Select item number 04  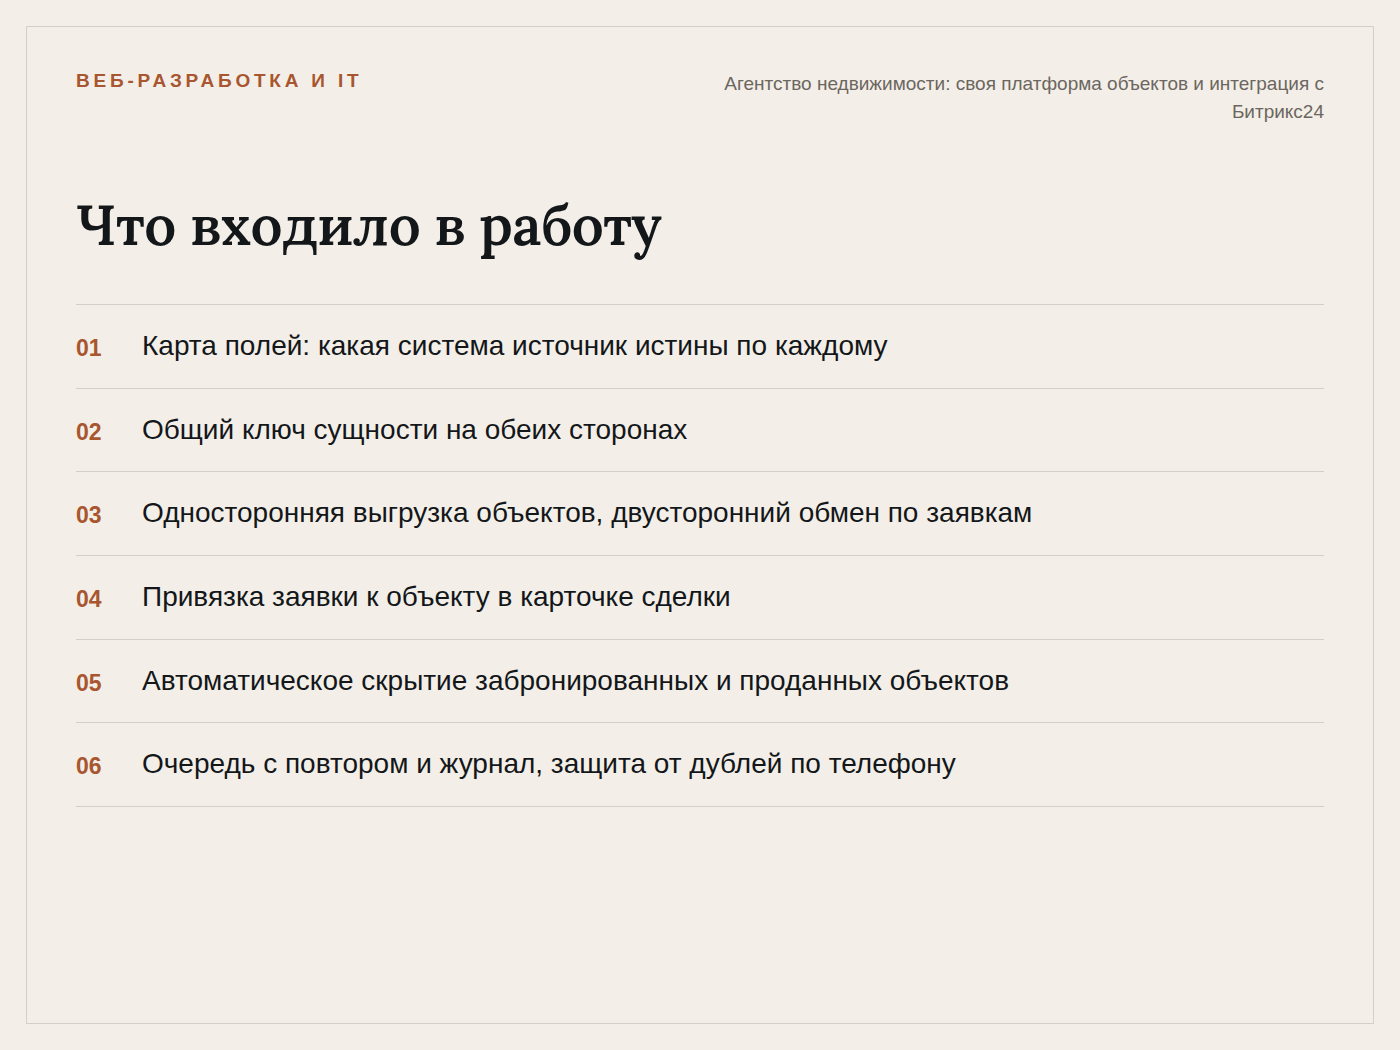click(89, 599)
